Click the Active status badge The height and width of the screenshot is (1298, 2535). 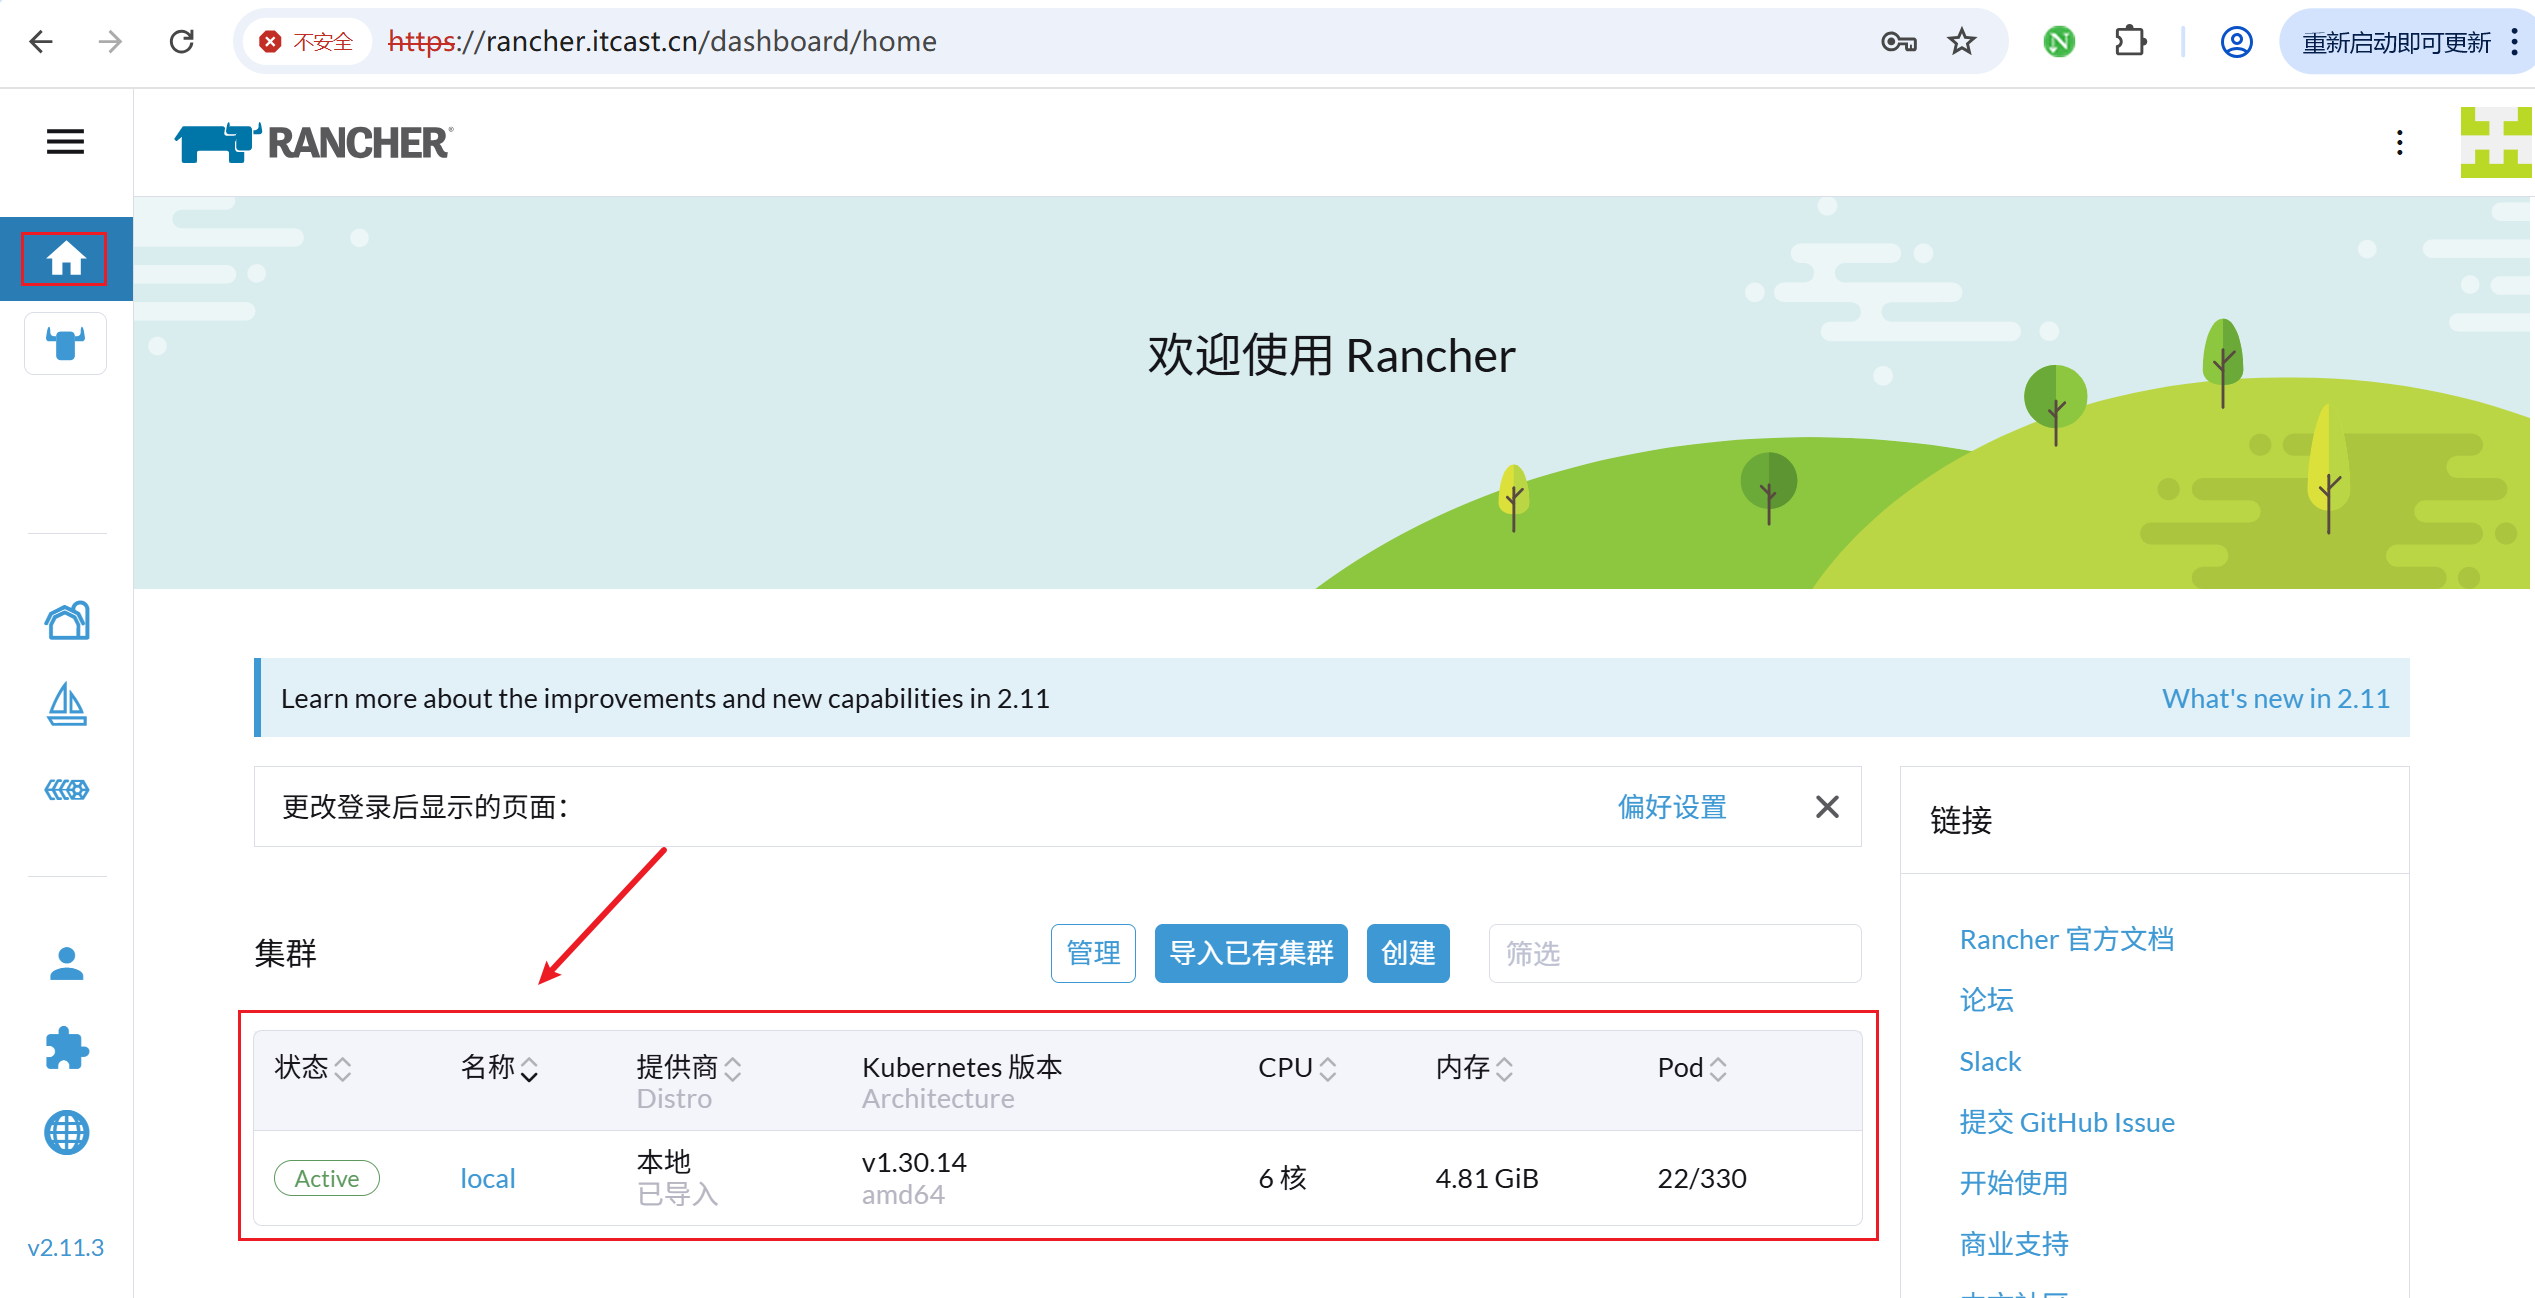[x=327, y=1178]
